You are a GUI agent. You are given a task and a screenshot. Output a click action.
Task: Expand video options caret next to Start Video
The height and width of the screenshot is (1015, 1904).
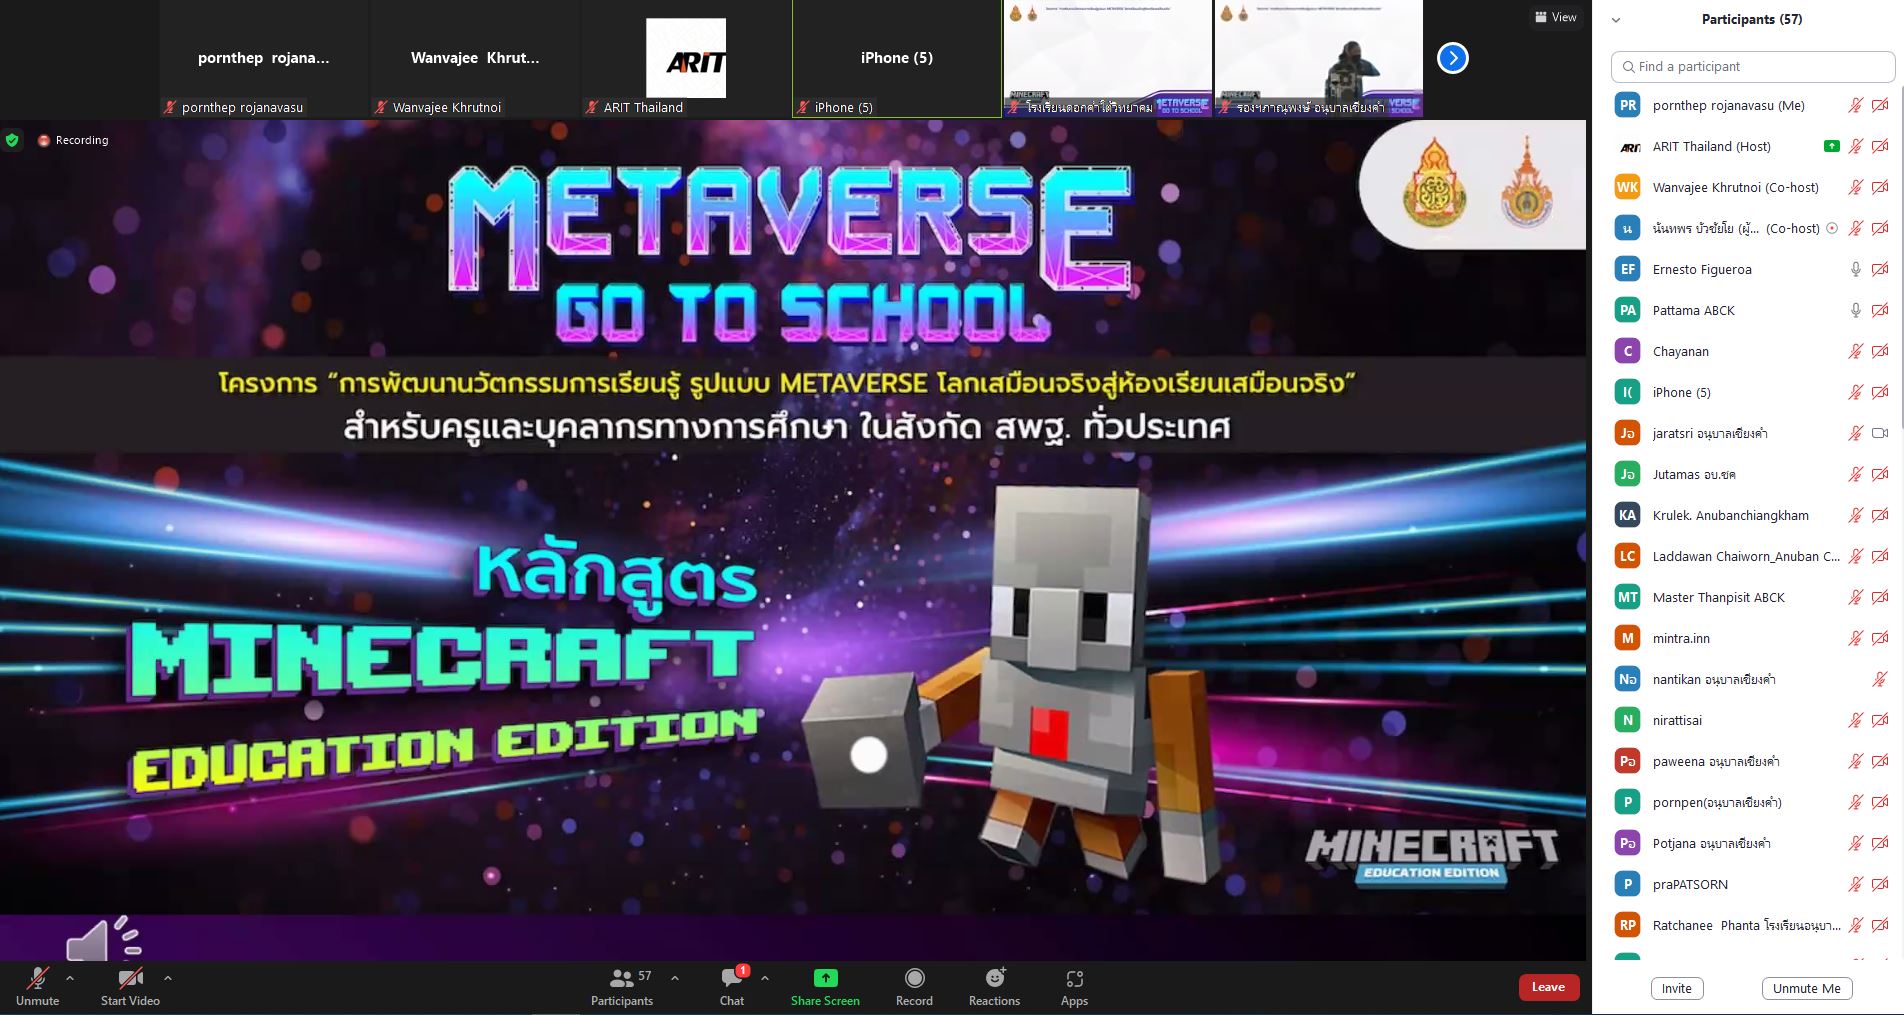pos(168,978)
